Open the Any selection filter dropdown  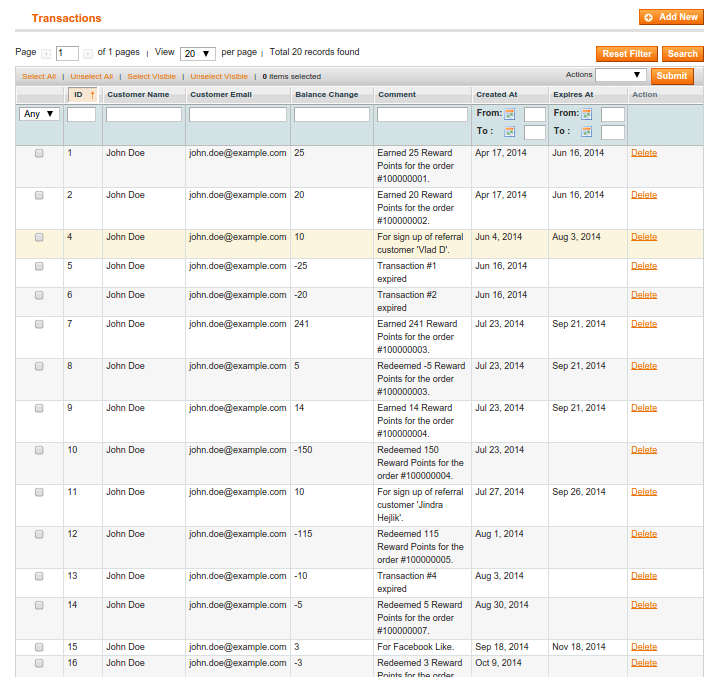[39, 114]
